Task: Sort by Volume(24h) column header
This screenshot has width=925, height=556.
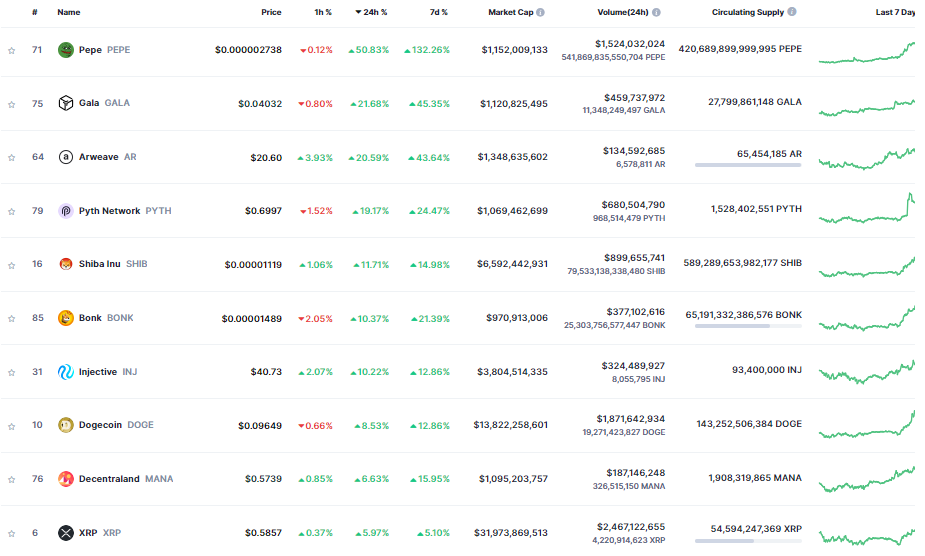Action: [x=622, y=12]
